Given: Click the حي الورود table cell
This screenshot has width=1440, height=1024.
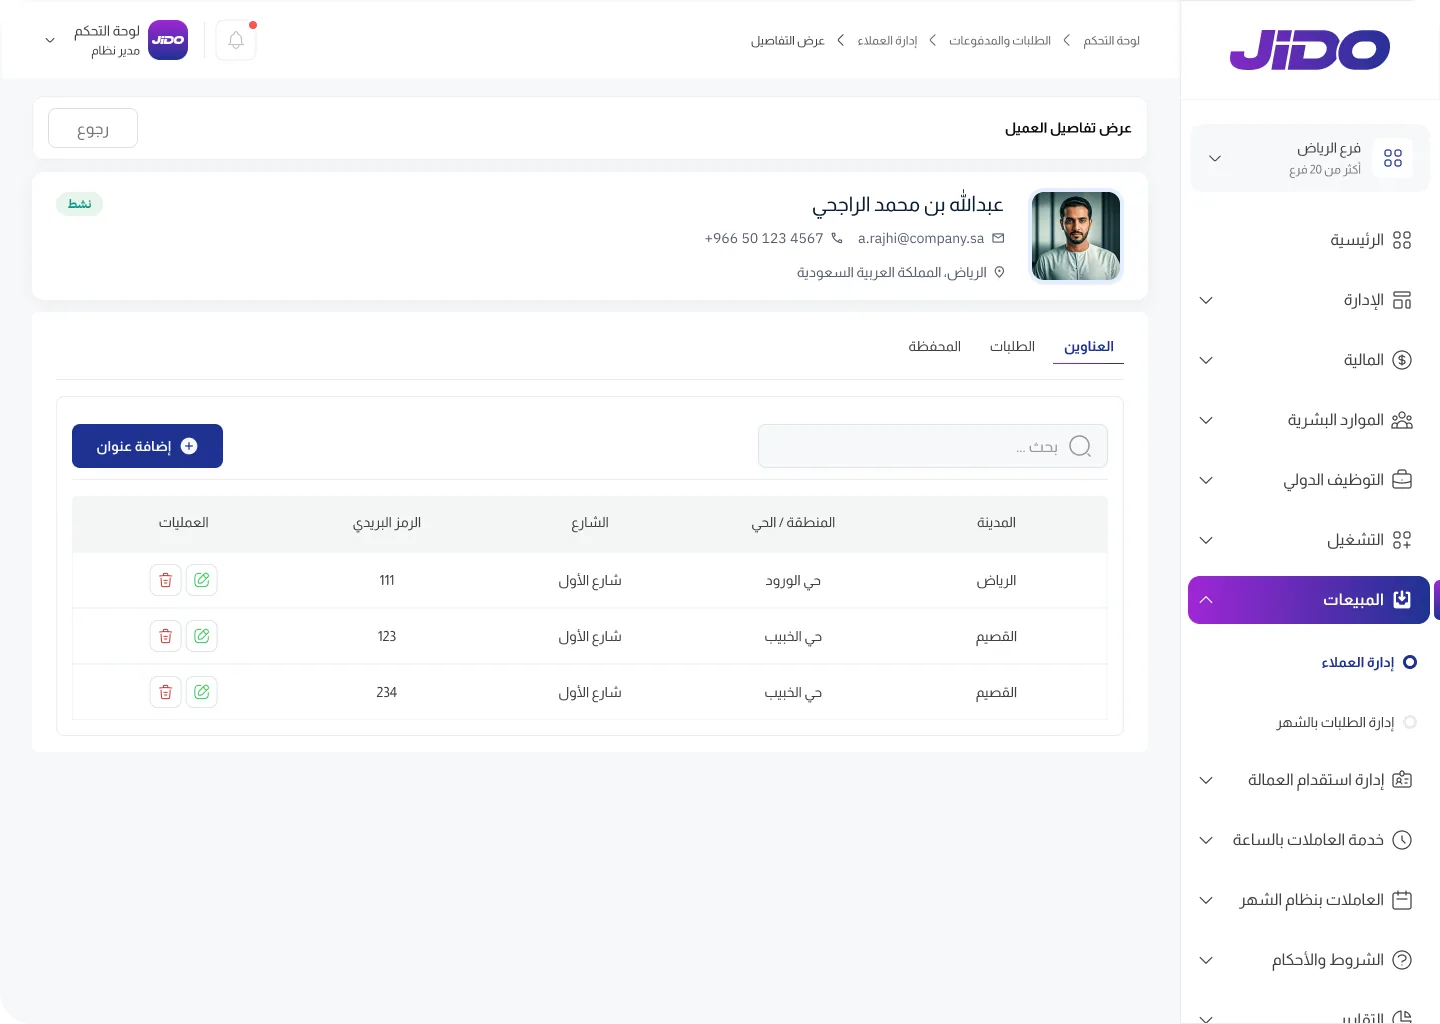Looking at the screenshot, I should pyautogui.click(x=793, y=581).
